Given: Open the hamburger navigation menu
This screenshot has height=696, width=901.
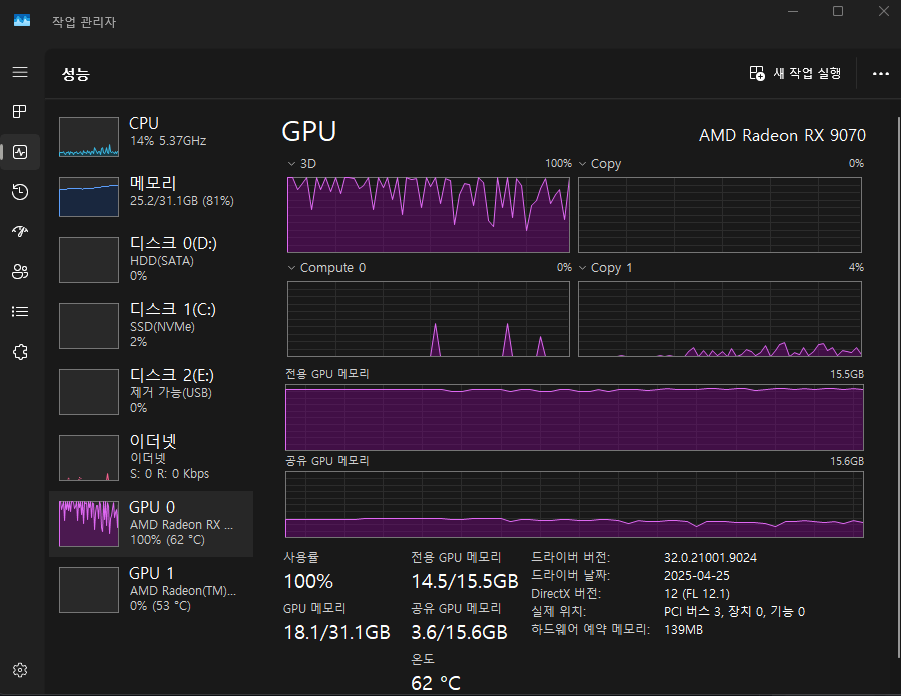Looking at the screenshot, I should (x=20, y=72).
